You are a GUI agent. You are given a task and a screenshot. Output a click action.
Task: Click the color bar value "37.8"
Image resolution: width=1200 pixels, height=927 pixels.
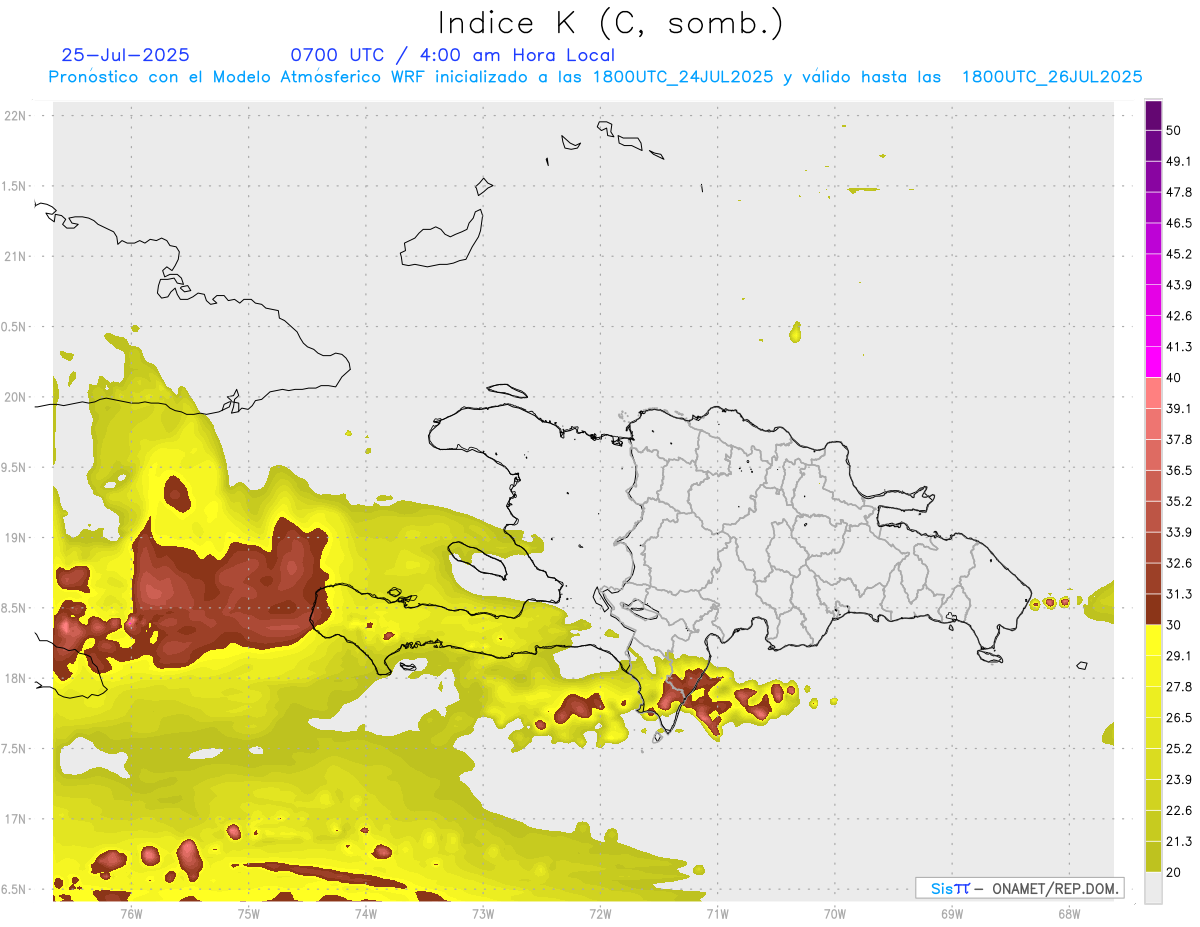[x=1179, y=440]
